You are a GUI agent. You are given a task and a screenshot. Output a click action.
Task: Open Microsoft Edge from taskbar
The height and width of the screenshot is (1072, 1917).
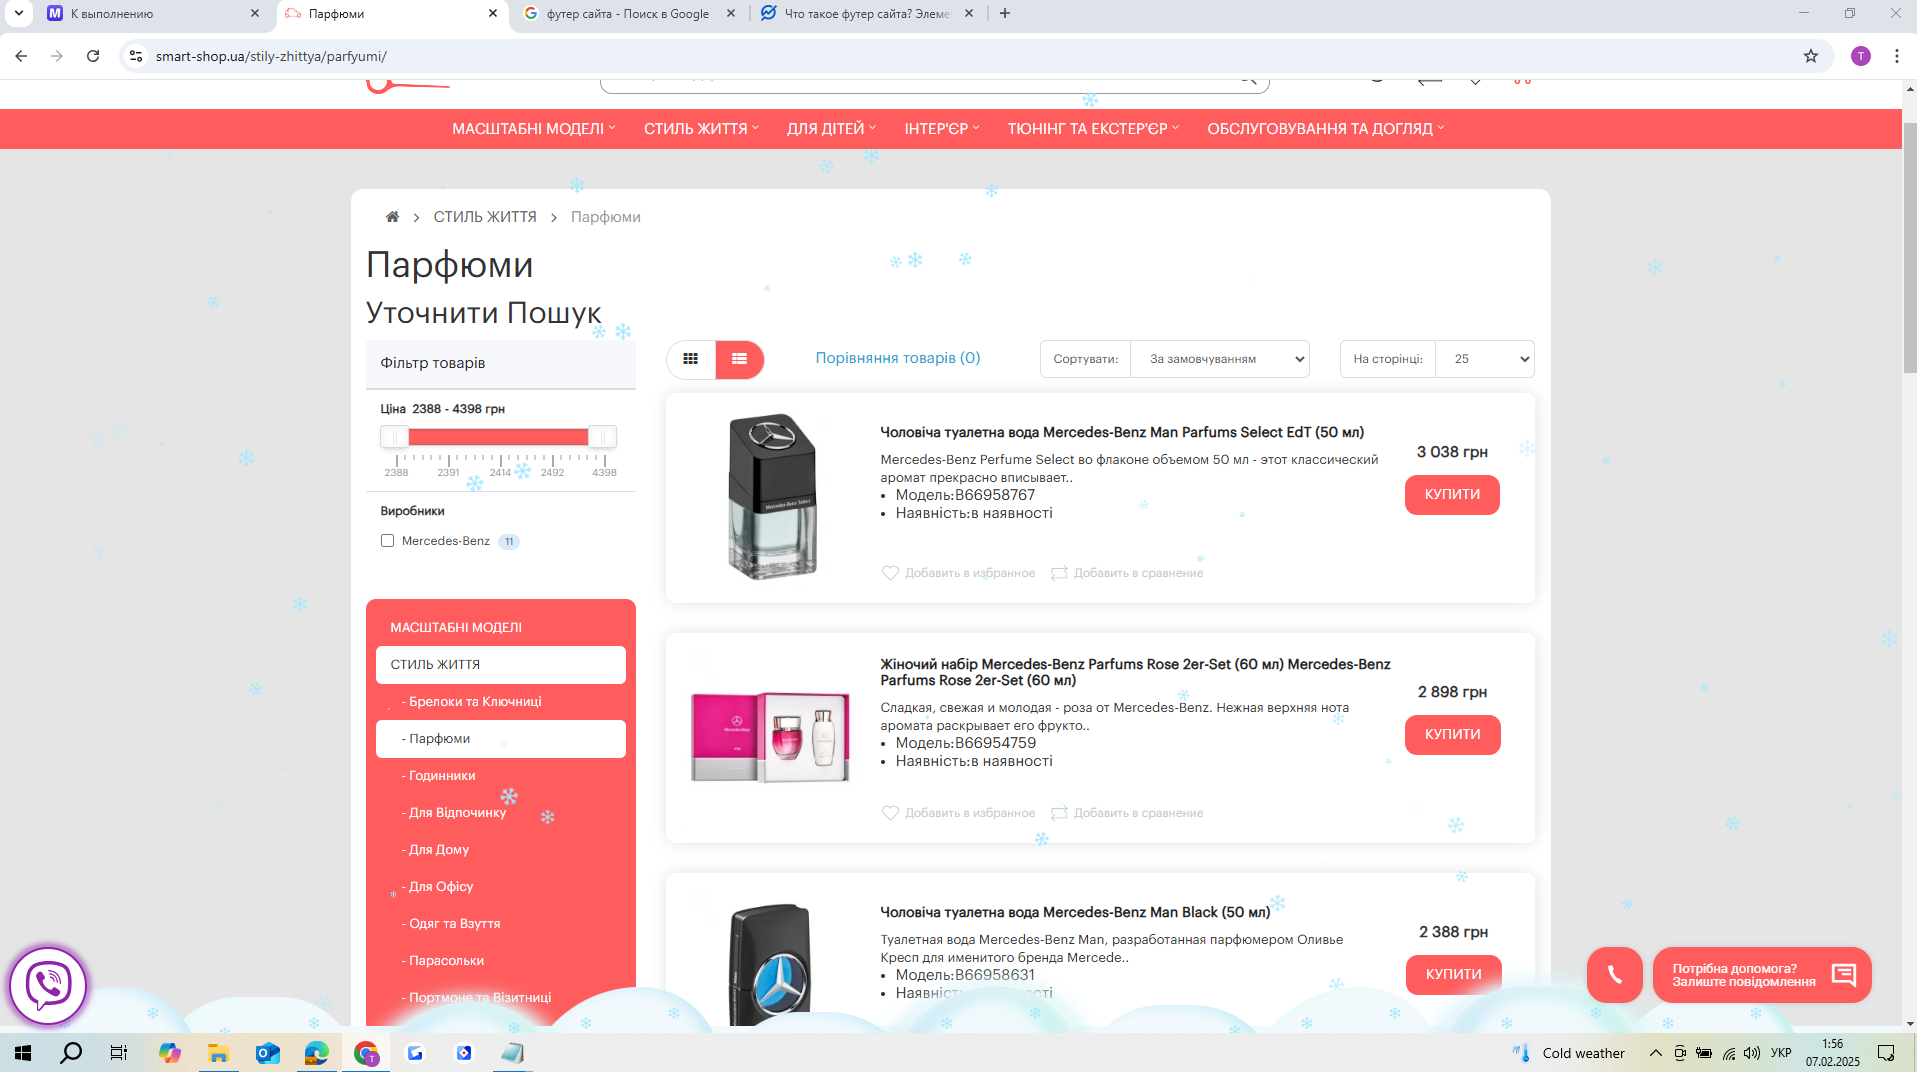pos(316,1053)
